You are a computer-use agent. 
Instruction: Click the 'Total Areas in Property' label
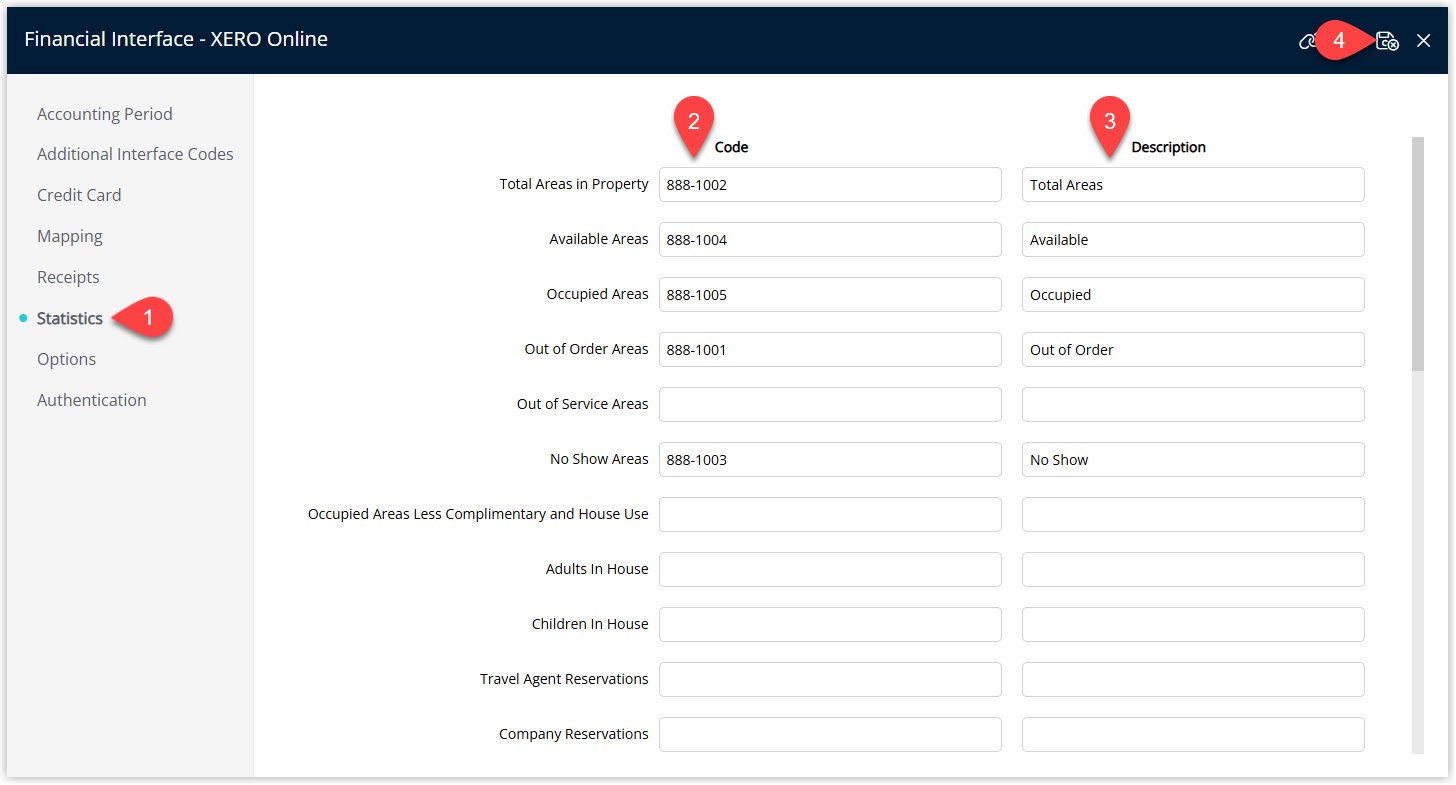coord(574,184)
